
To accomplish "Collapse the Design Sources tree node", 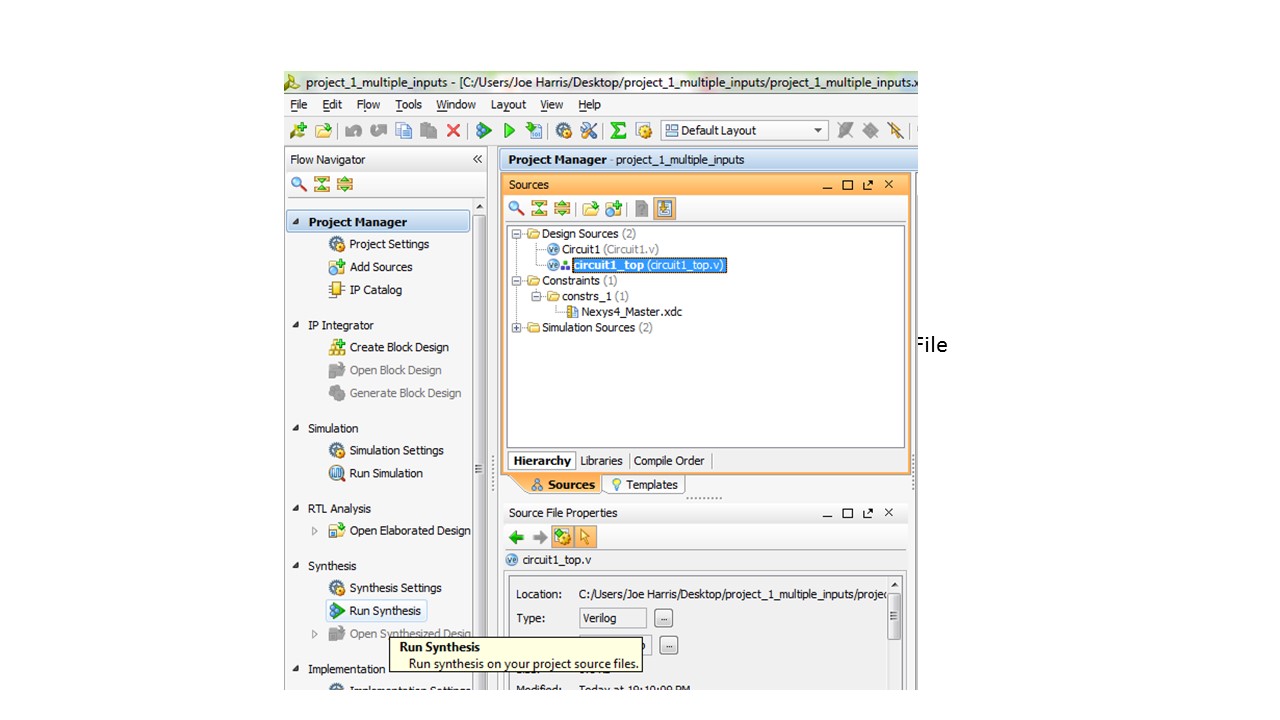I will tap(517, 234).
